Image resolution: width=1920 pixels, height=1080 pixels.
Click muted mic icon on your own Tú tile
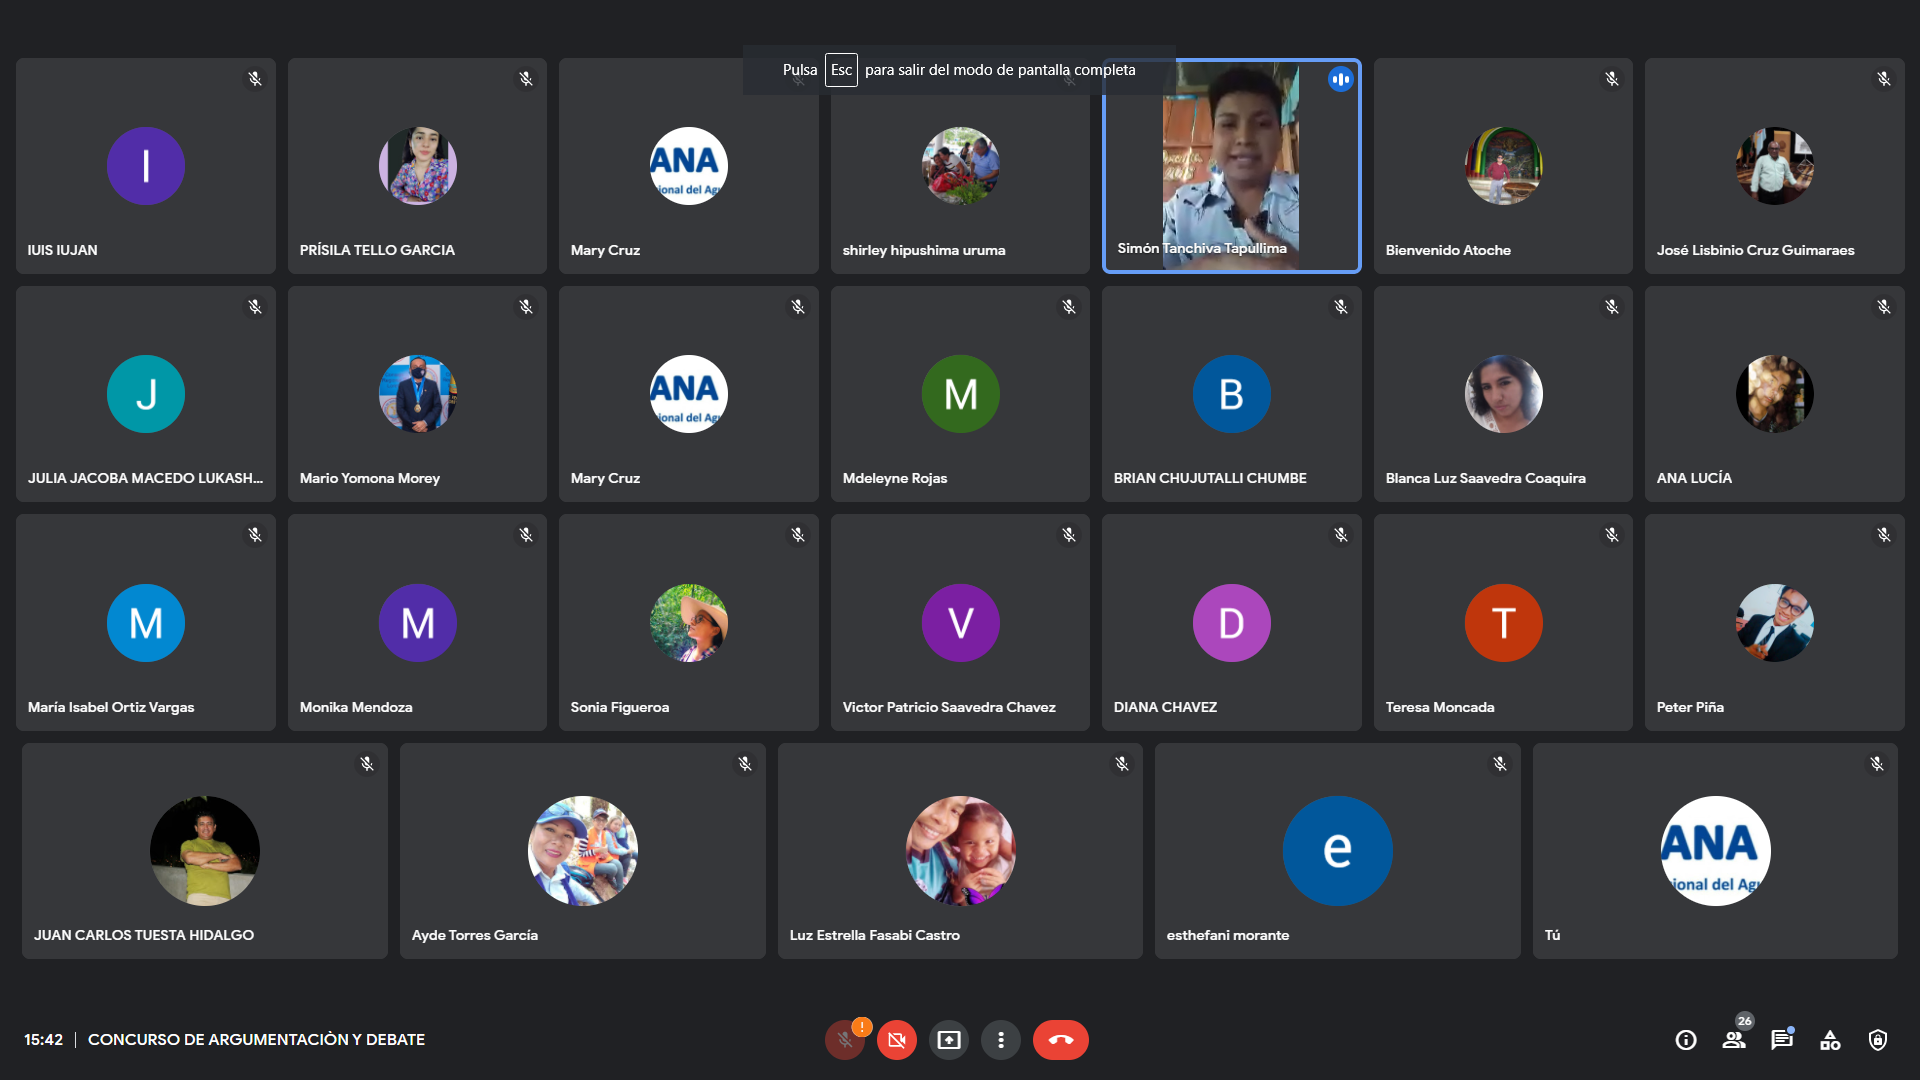(1877, 764)
